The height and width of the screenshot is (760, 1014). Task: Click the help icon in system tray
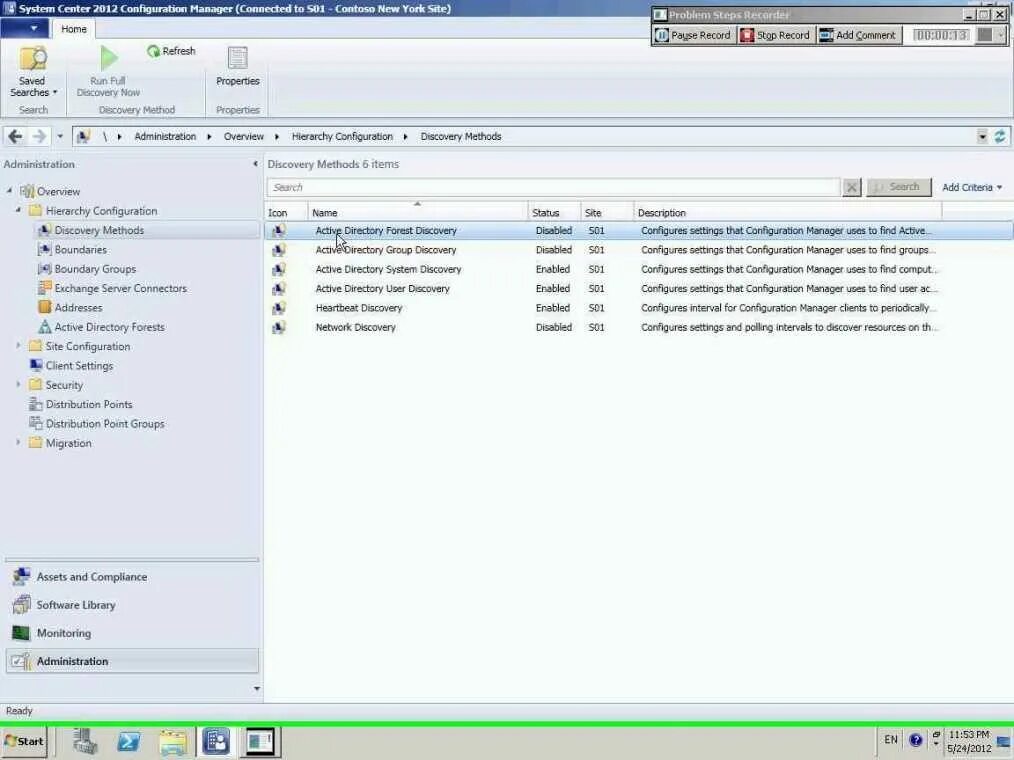pyautogui.click(x=916, y=740)
